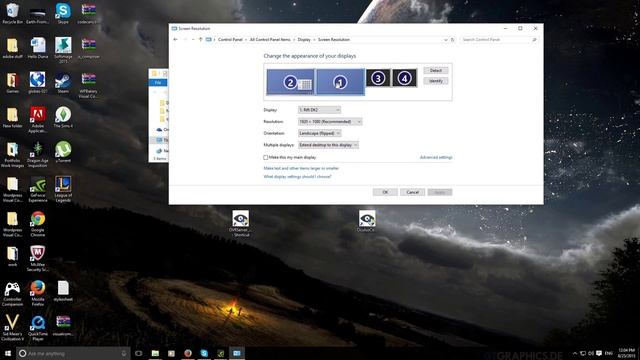Screen dimensions: 640x360
Task: Click the File tab in Explorer window
Action: pyautogui.click(x=158, y=82)
